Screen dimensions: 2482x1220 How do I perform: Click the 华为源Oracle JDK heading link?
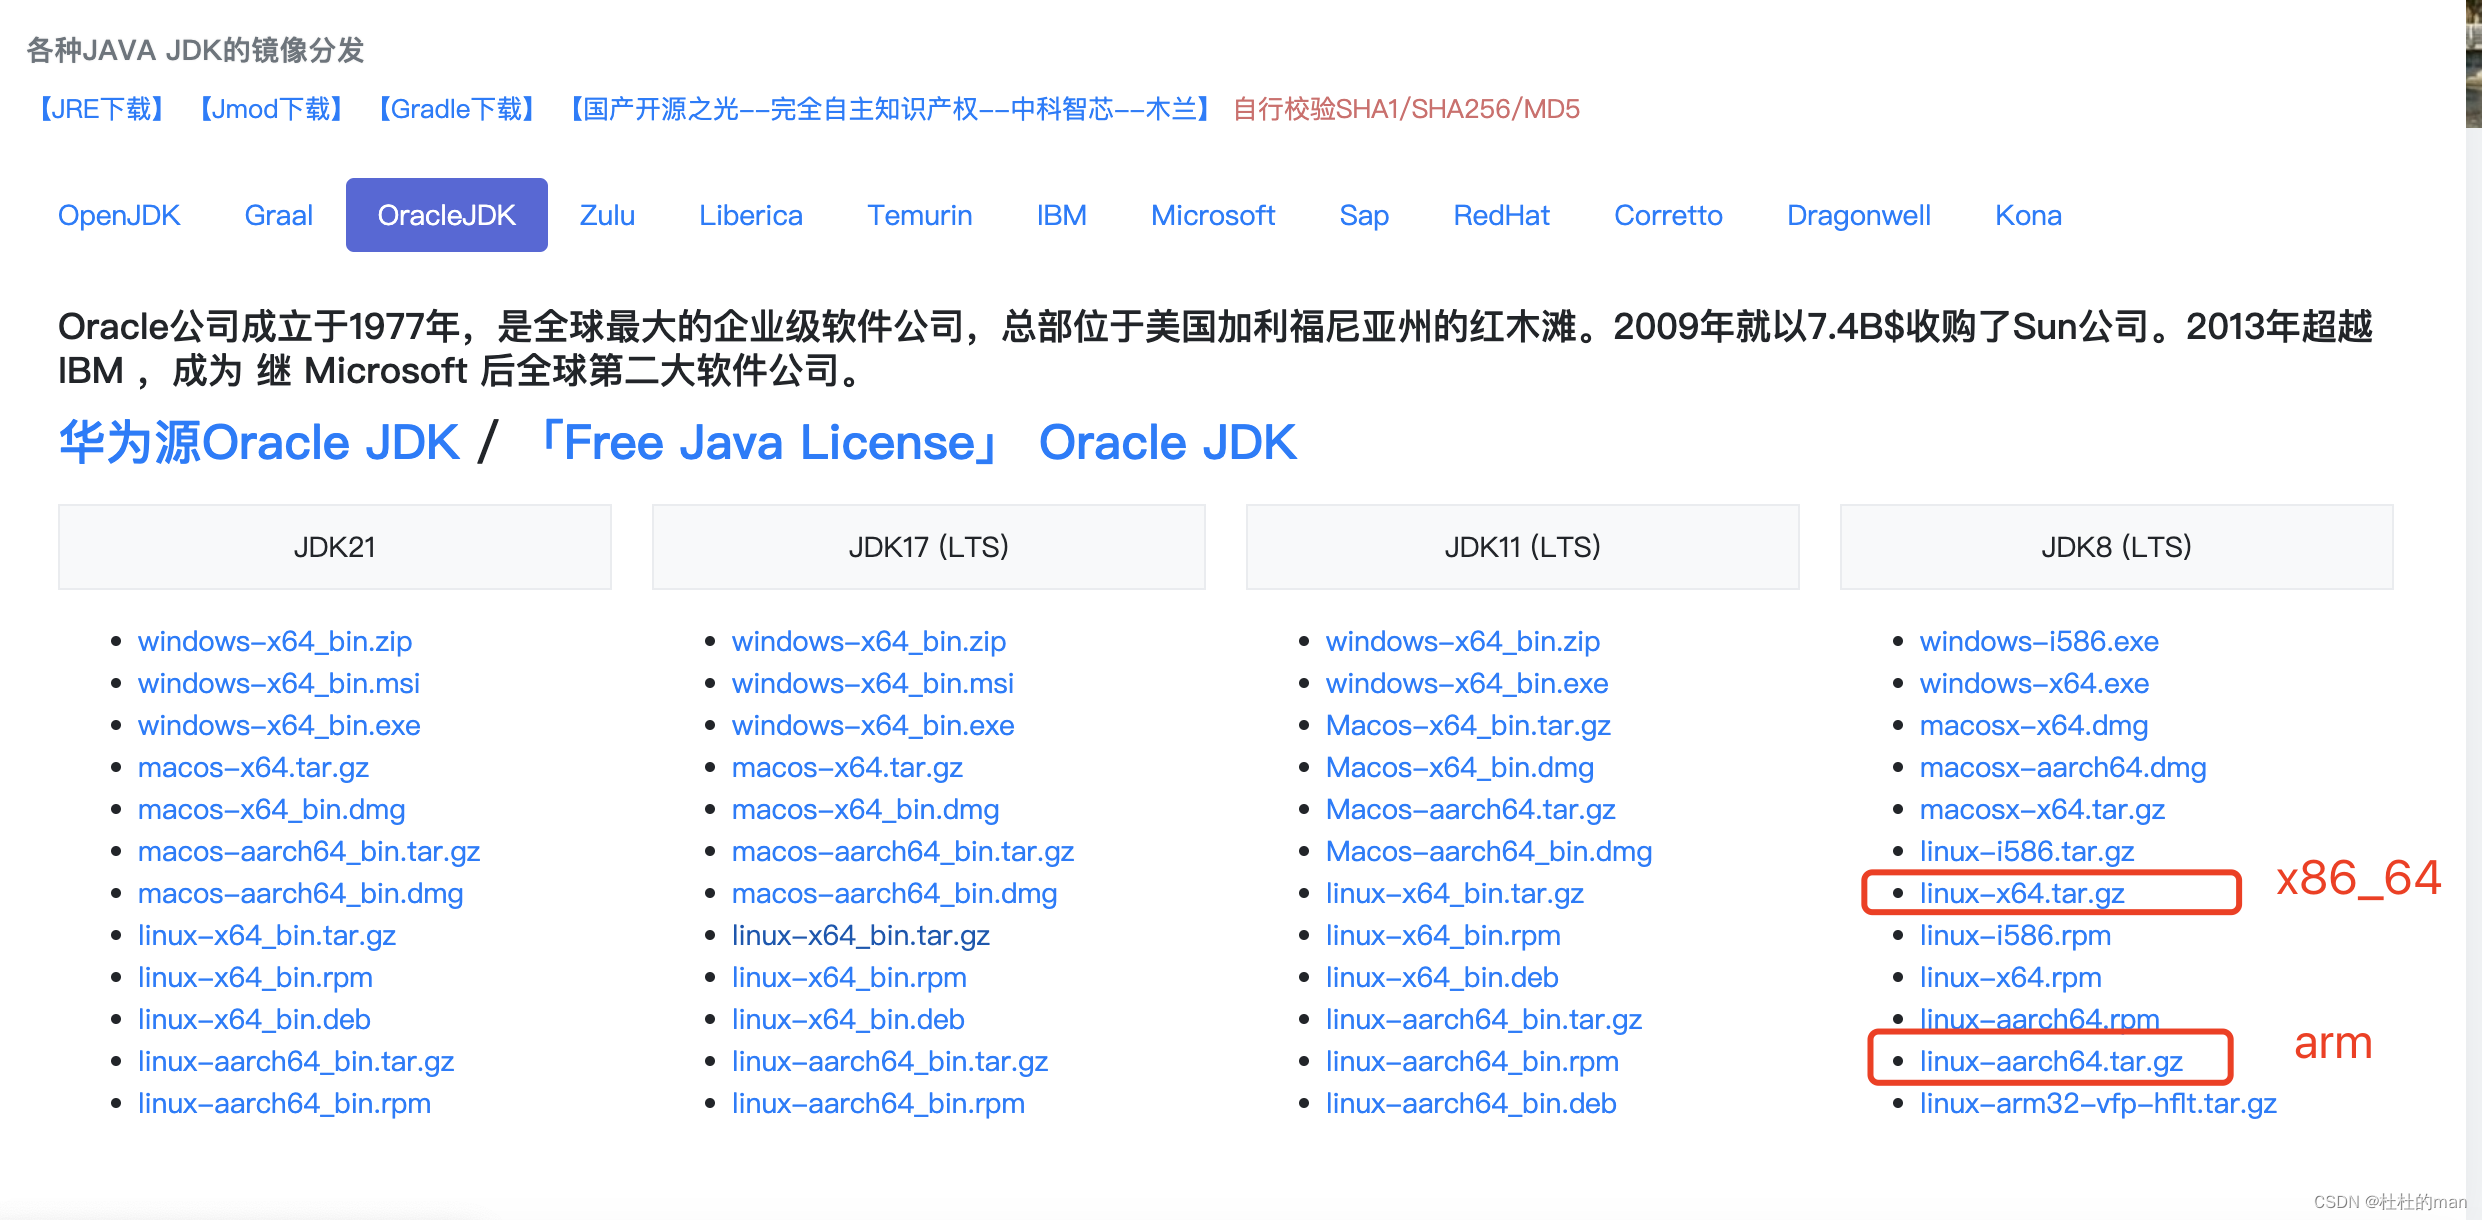[x=259, y=442]
